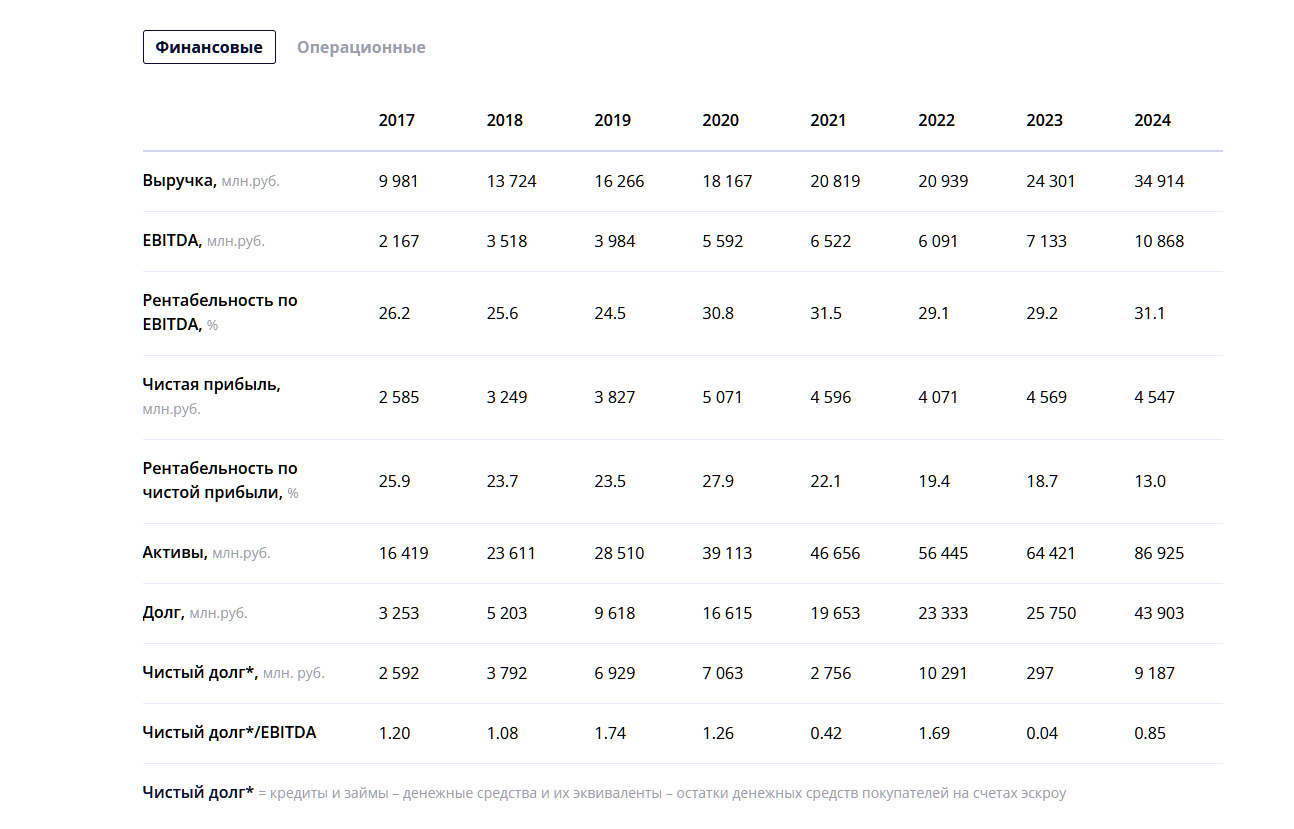Click the 2017 column header
Viewport: 1294px width, 829px height.
point(396,120)
